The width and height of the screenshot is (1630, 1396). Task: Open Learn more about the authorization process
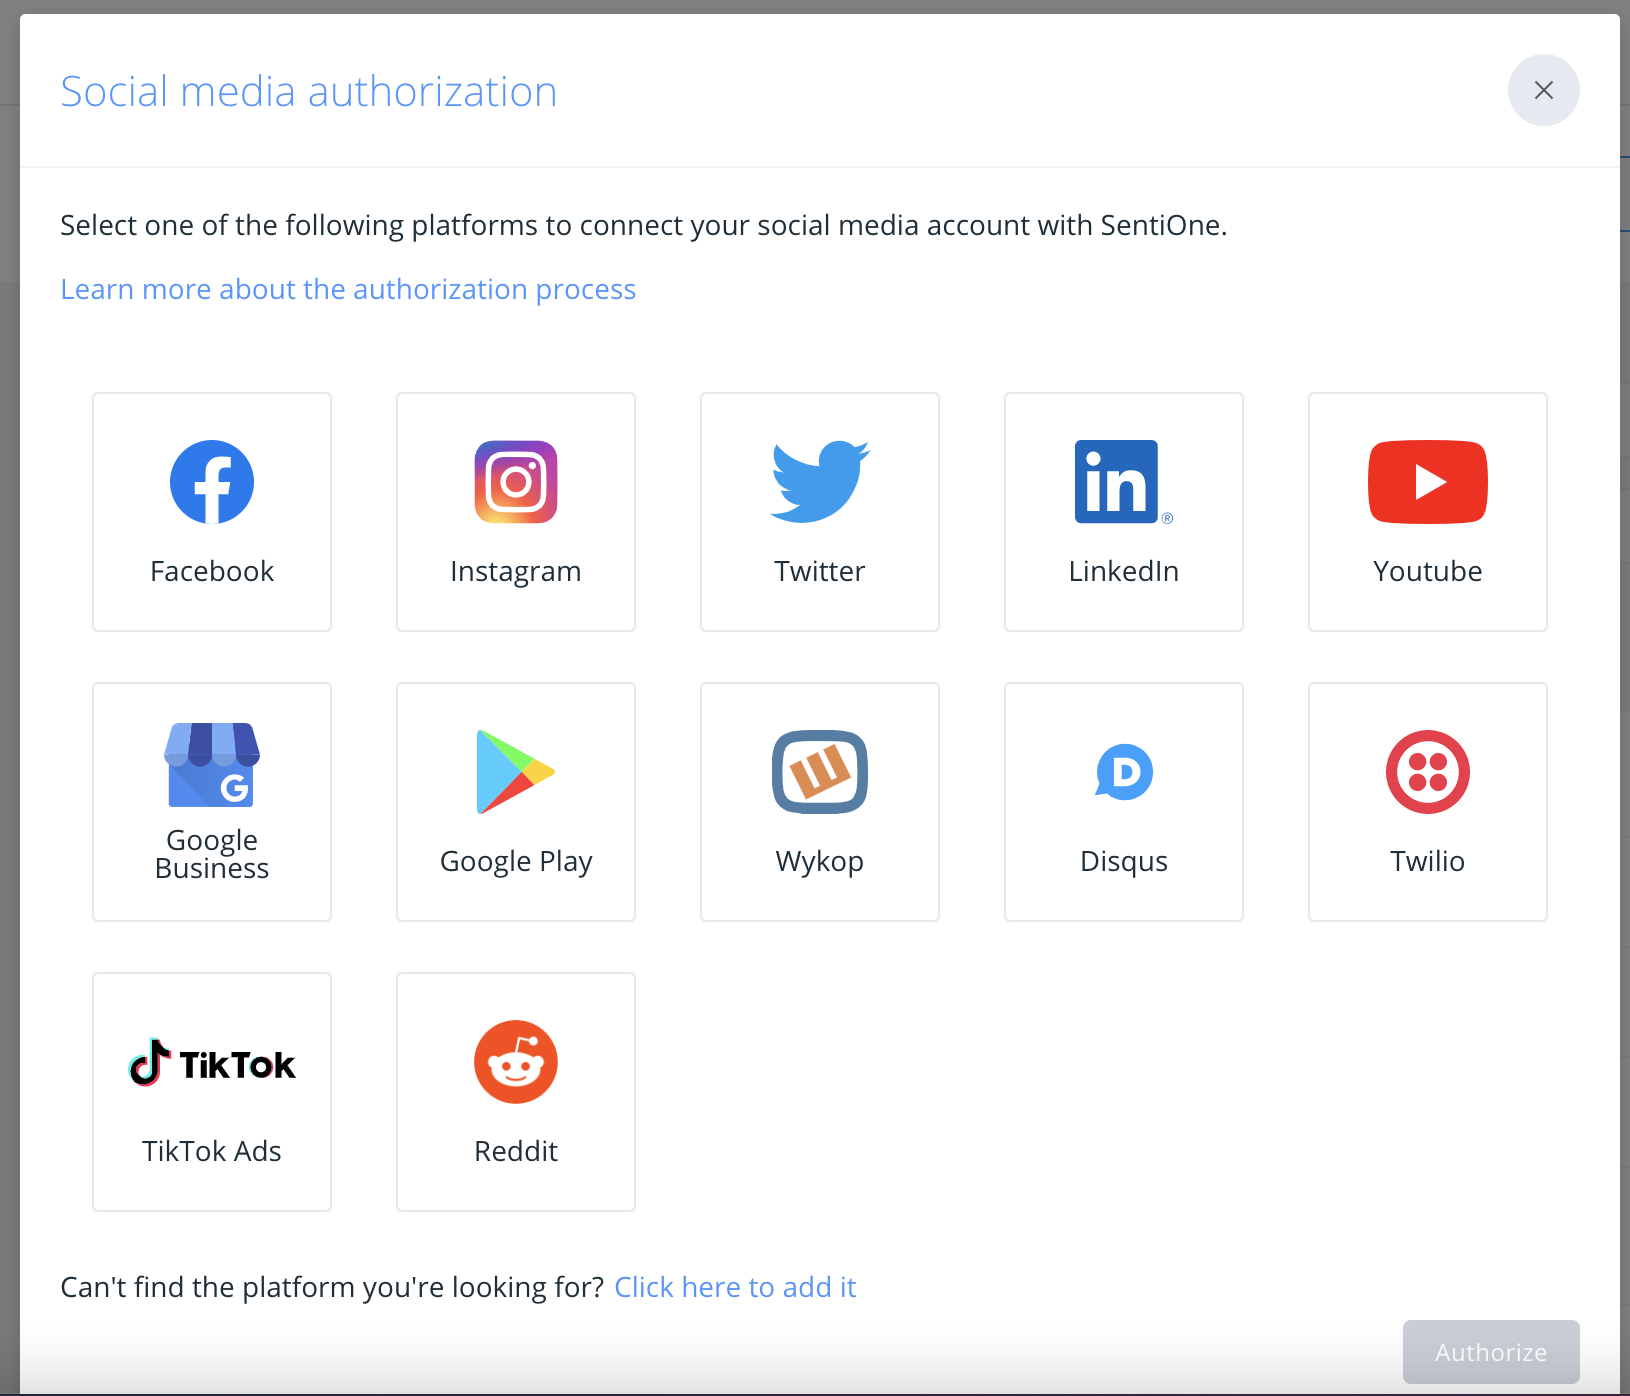(348, 289)
